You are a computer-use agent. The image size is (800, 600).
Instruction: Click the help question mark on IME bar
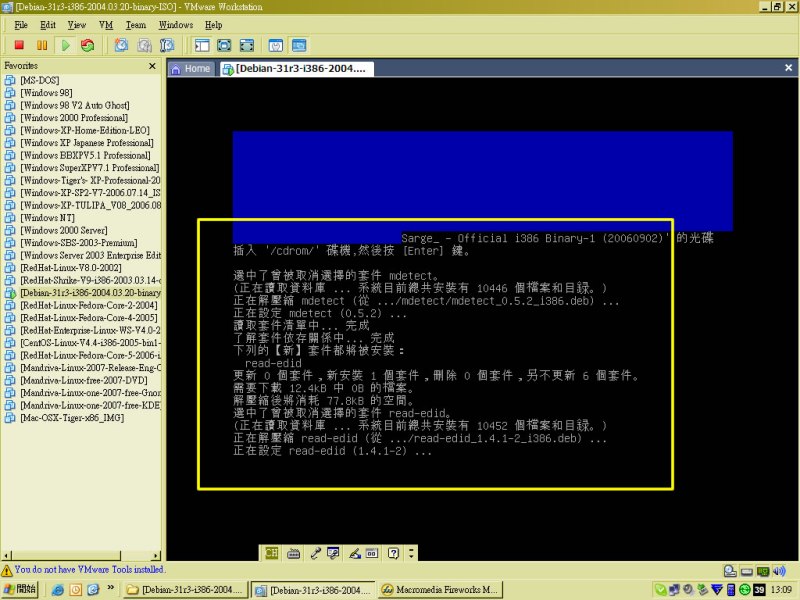[393, 553]
